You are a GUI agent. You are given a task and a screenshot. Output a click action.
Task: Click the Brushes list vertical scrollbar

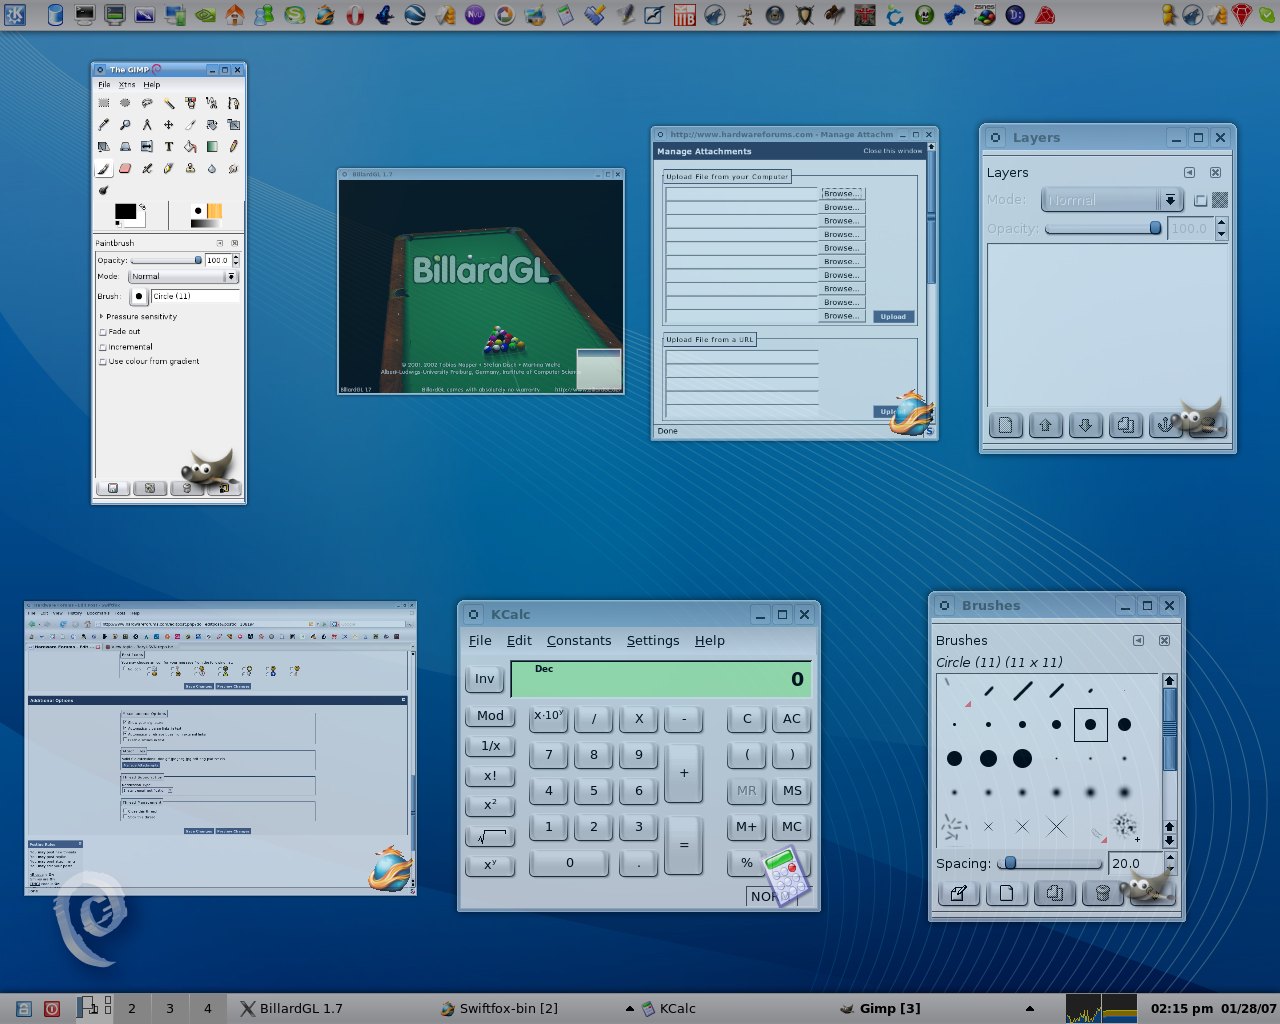pyautogui.click(x=1169, y=760)
